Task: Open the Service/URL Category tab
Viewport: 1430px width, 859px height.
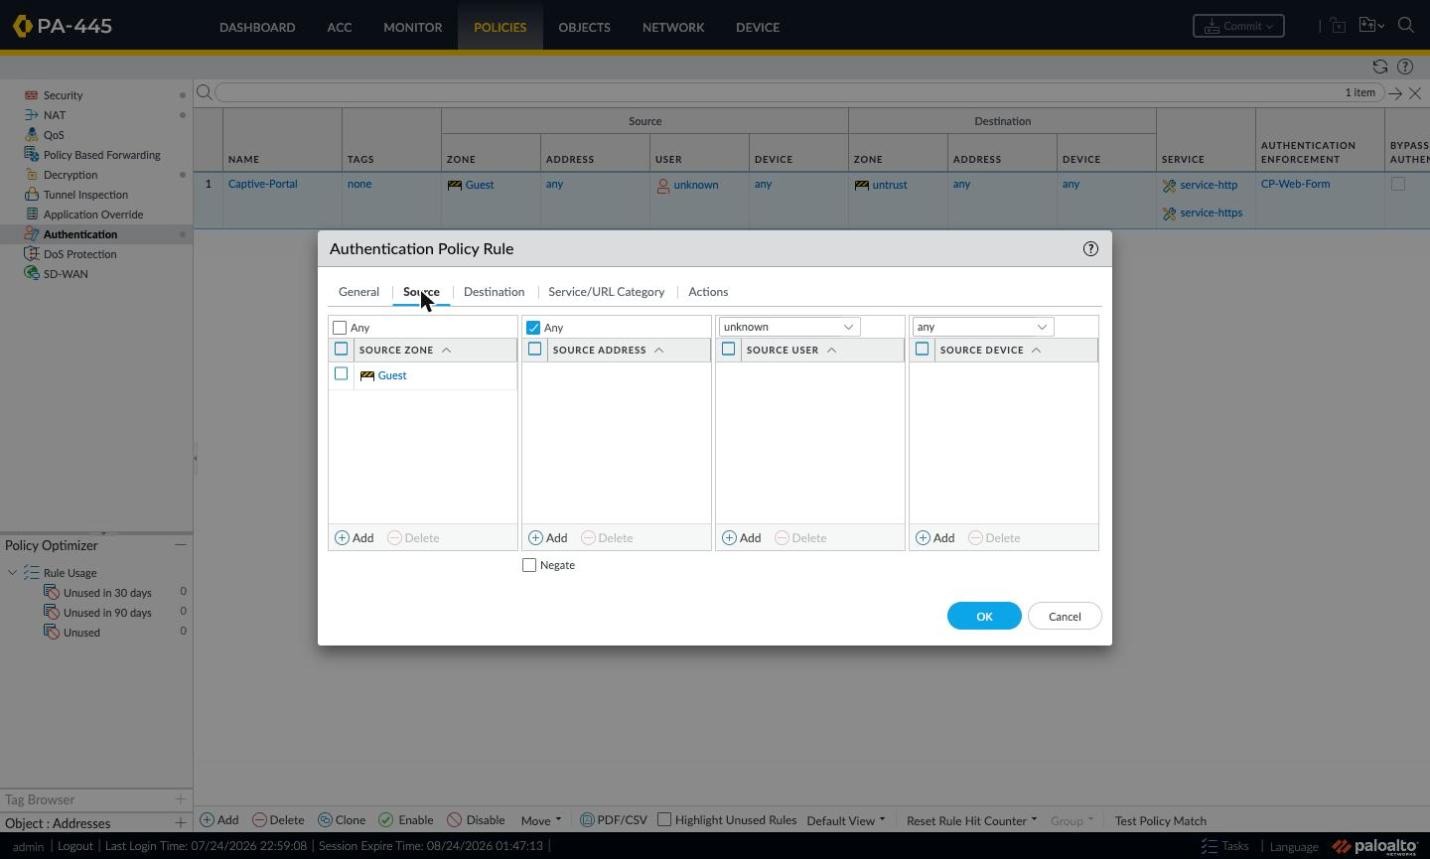Action: [x=606, y=292]
